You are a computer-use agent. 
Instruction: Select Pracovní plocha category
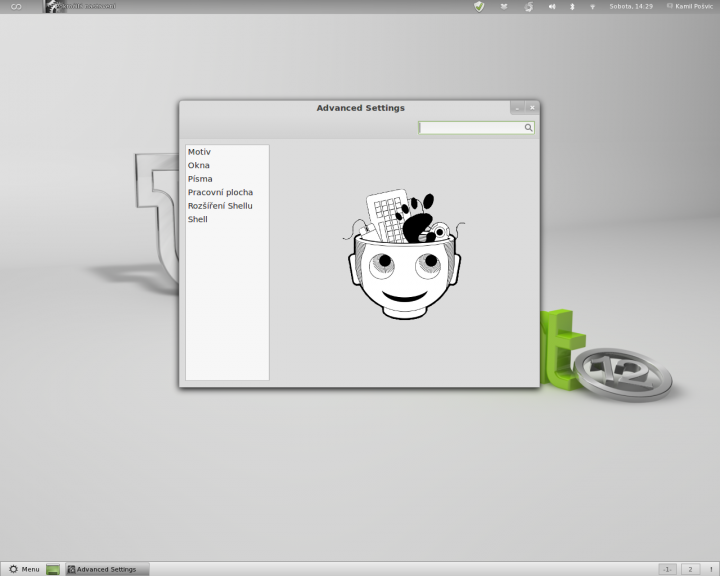pos(227,192)
